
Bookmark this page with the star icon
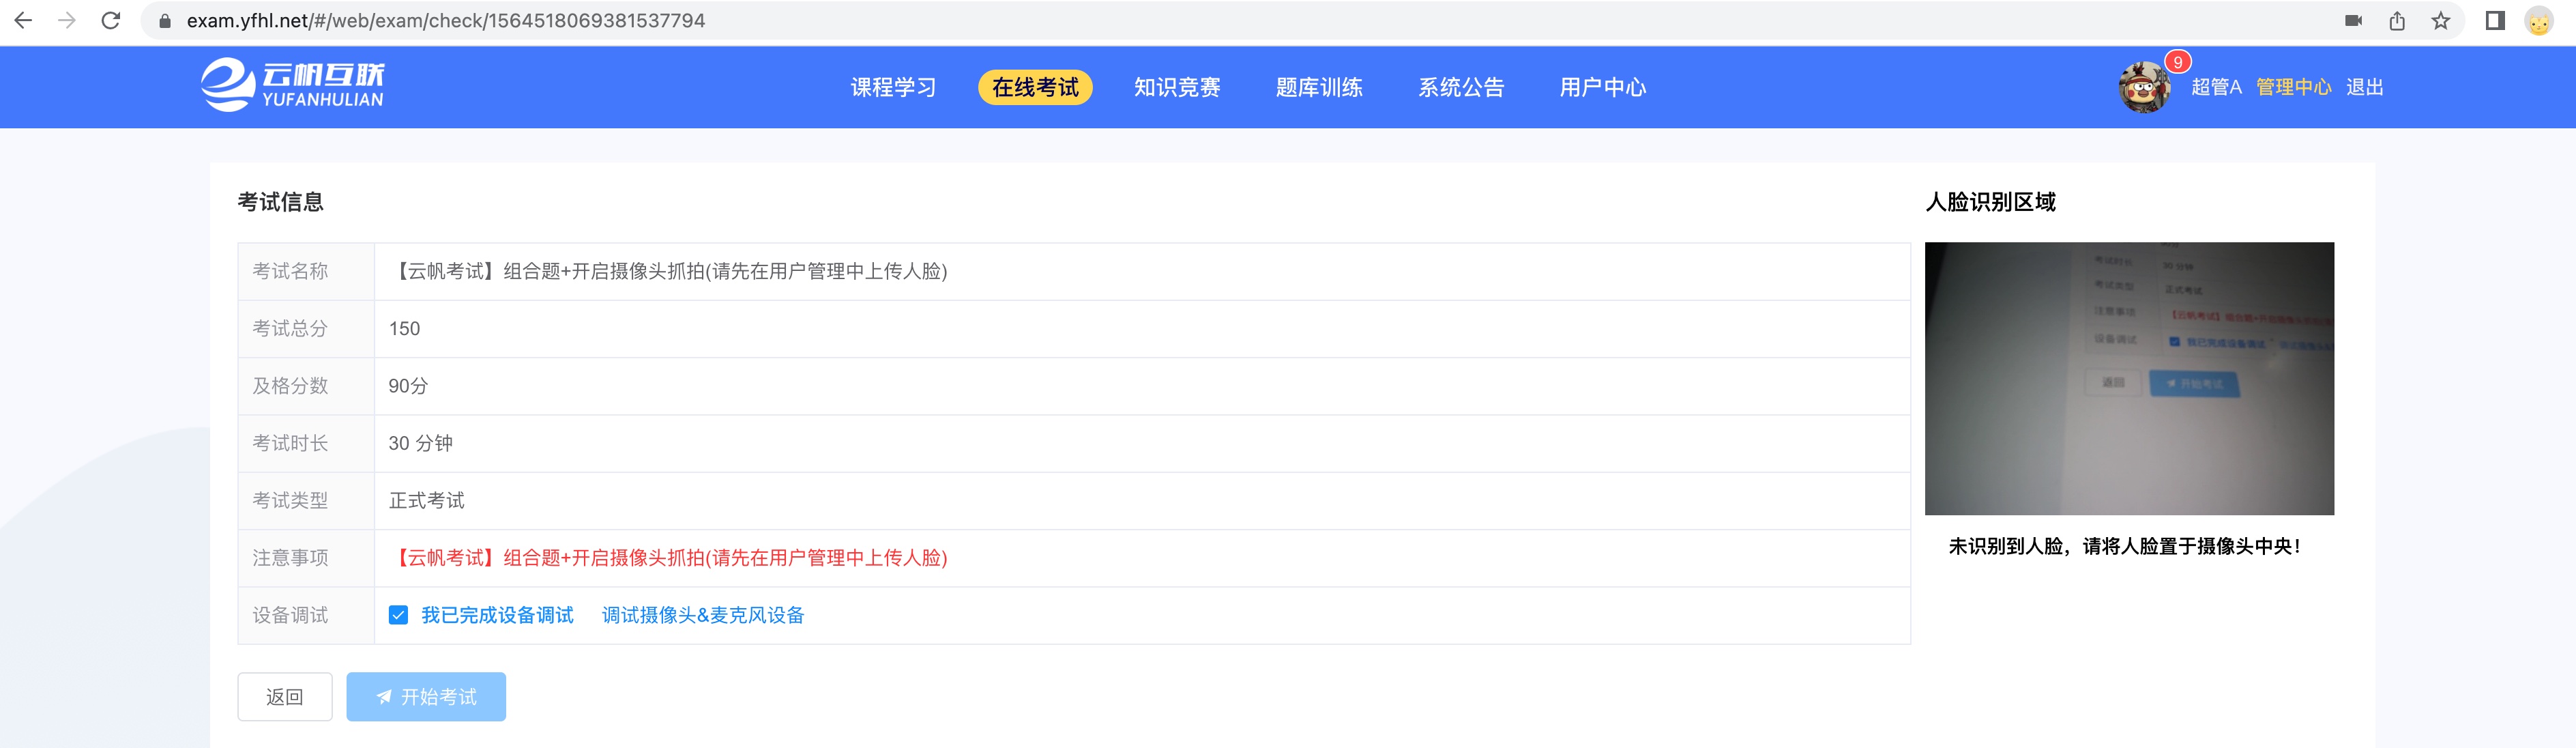point(2441,21)
